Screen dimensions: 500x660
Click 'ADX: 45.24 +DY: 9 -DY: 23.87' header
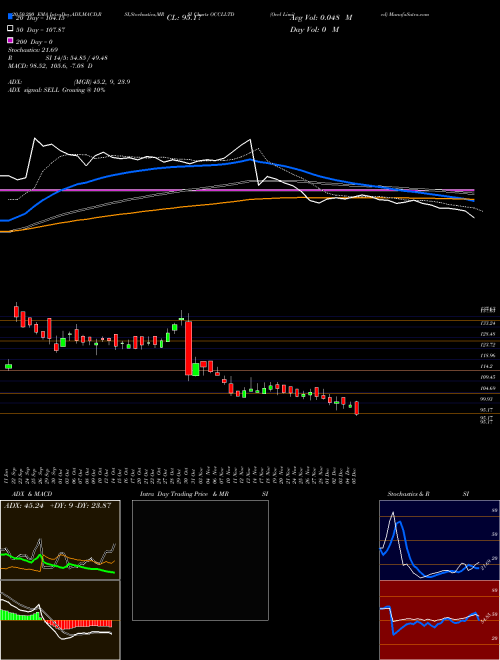58,506
